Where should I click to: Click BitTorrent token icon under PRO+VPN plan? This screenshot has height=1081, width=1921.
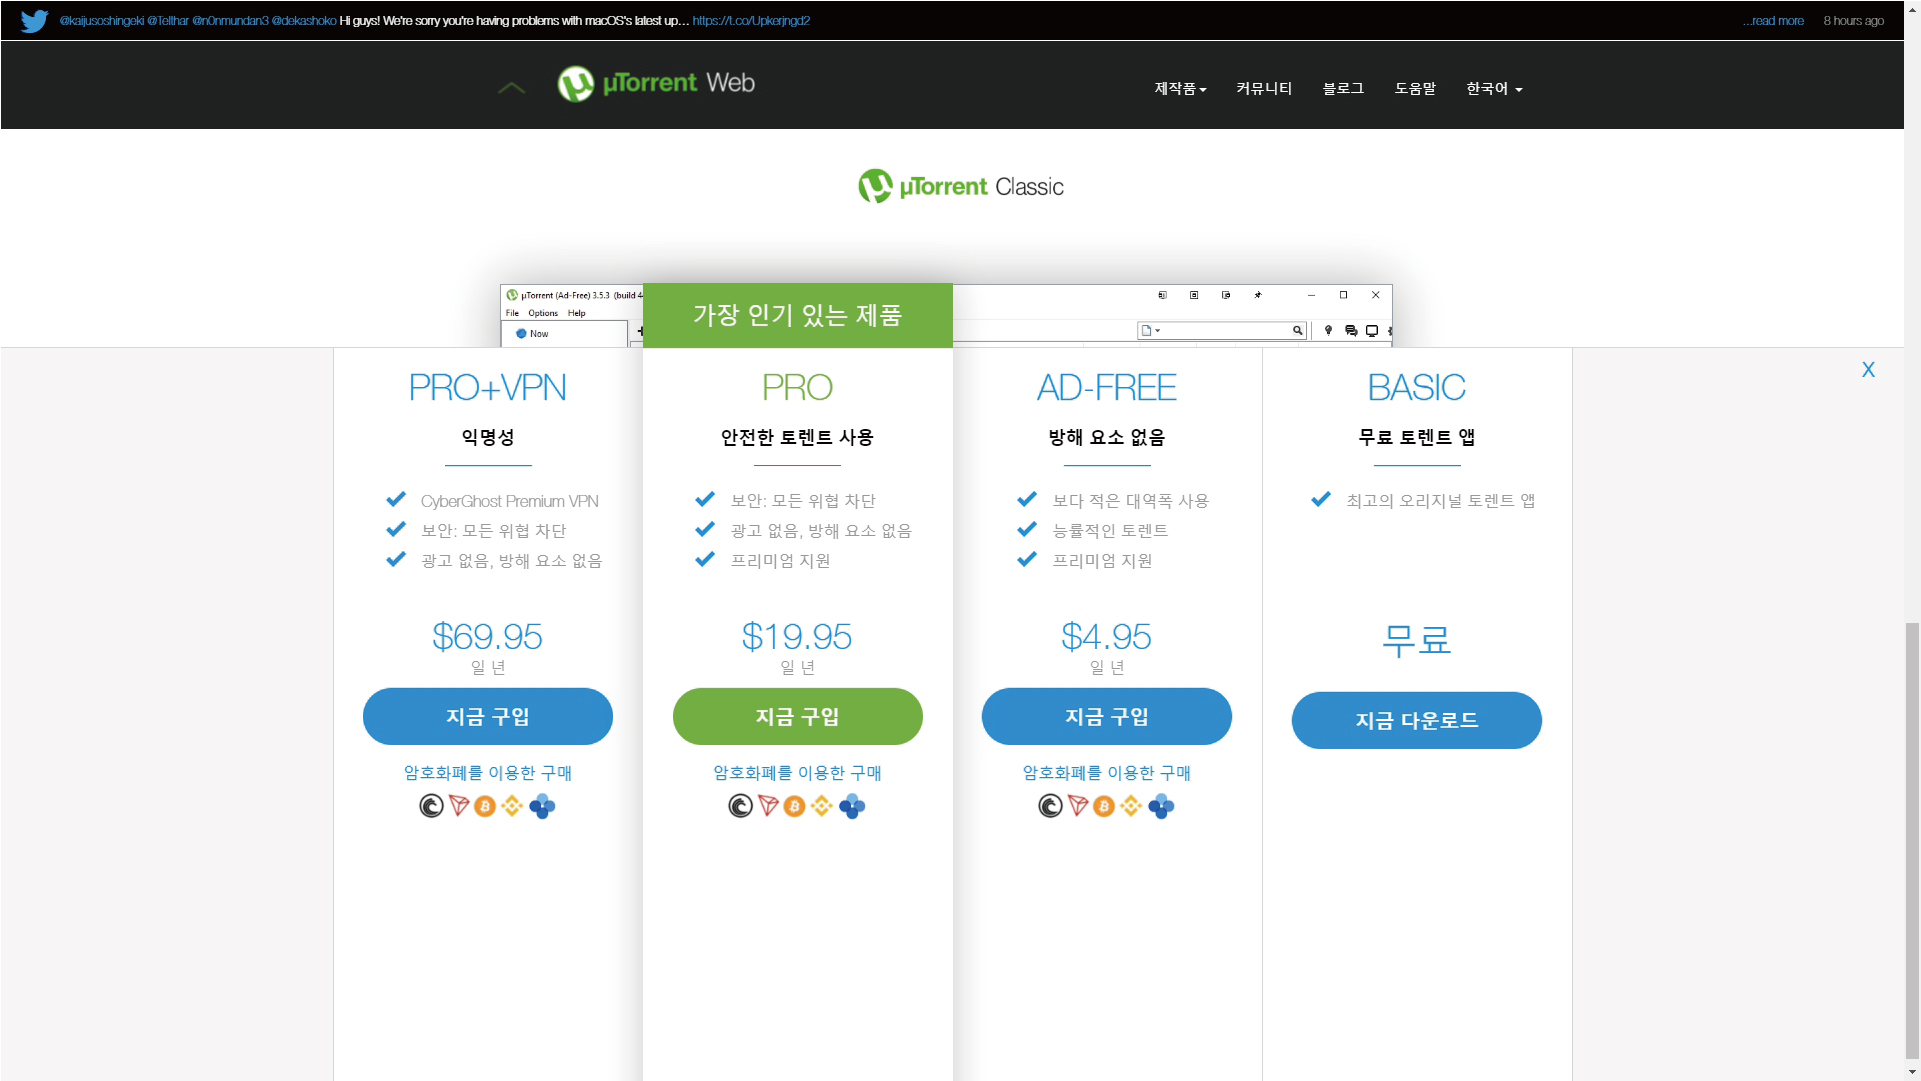(431, 806)
